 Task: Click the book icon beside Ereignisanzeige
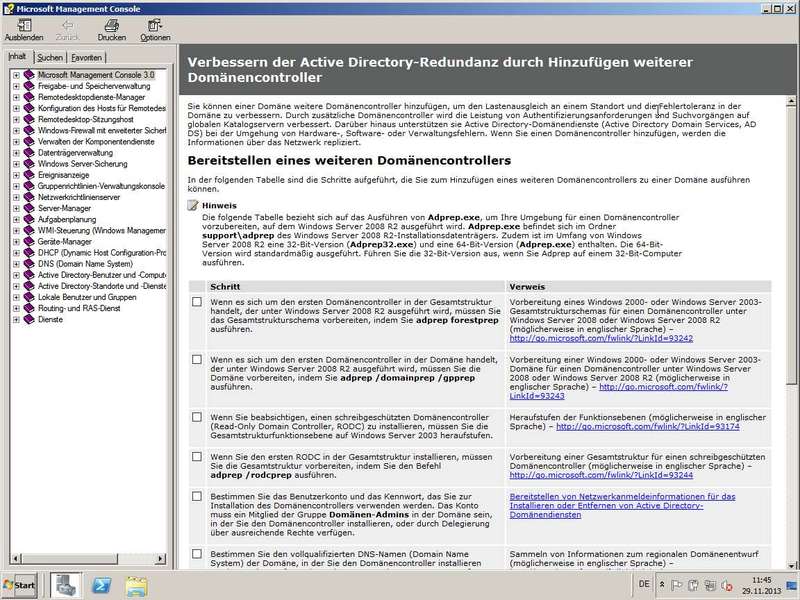tap(29, 175)
